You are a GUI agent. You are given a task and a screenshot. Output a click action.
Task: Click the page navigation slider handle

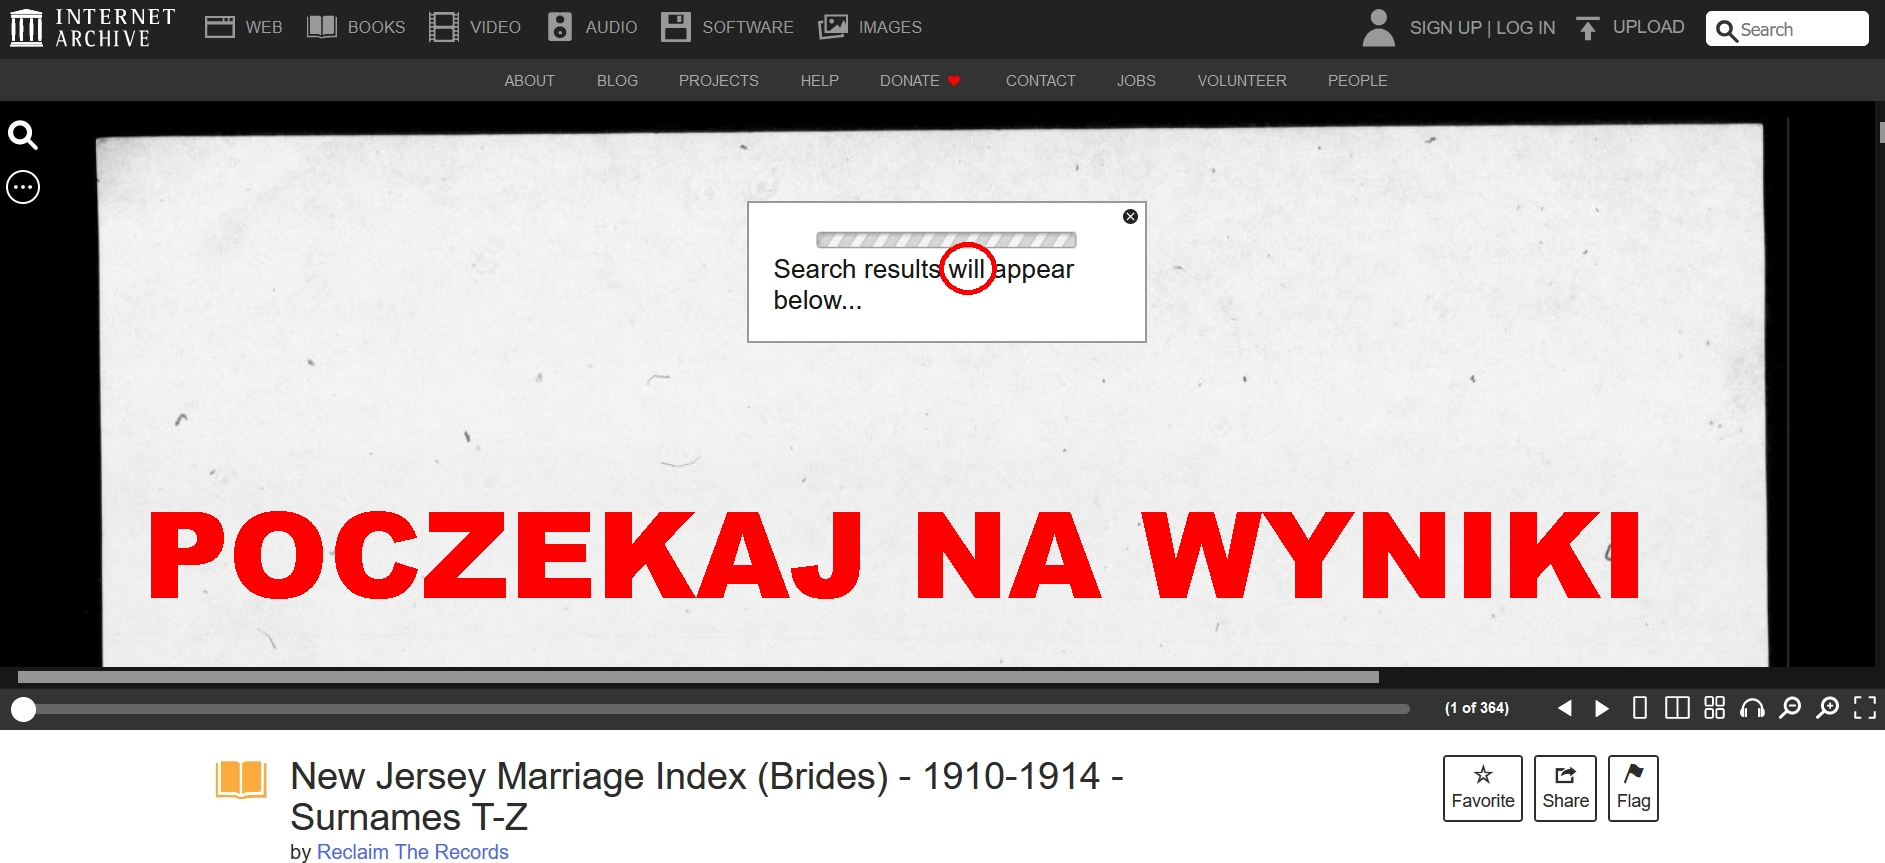click(x=23, y=709)
